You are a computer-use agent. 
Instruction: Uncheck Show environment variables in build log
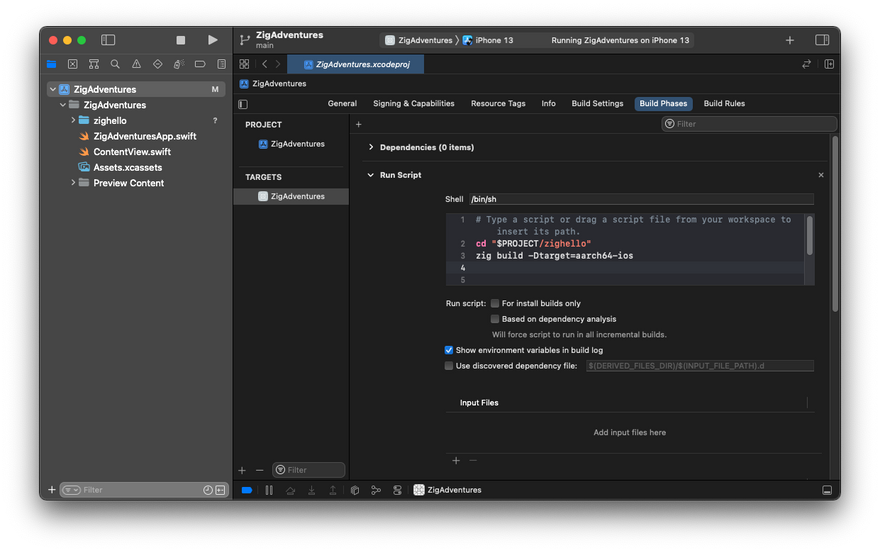tap(449, 350)
